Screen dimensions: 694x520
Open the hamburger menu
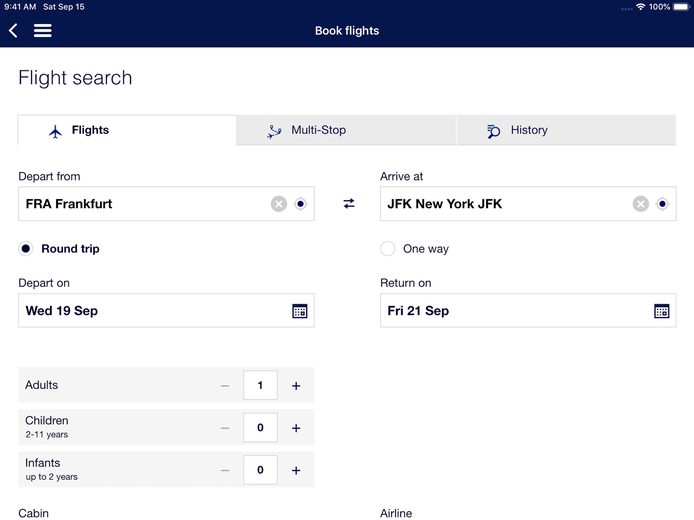click(42, 31)
